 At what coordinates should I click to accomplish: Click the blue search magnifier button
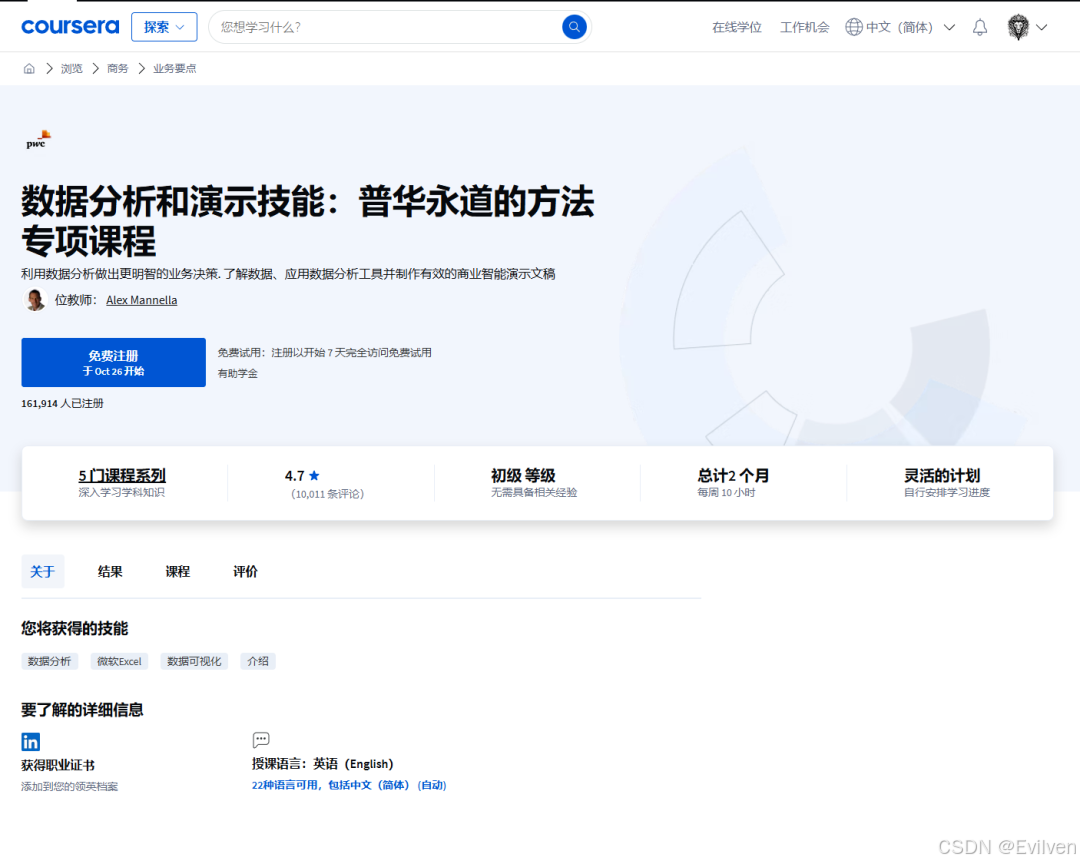point(574,27)
